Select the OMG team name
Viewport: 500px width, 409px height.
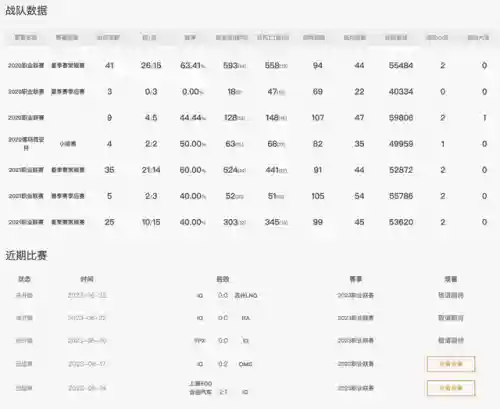point(245,364)
